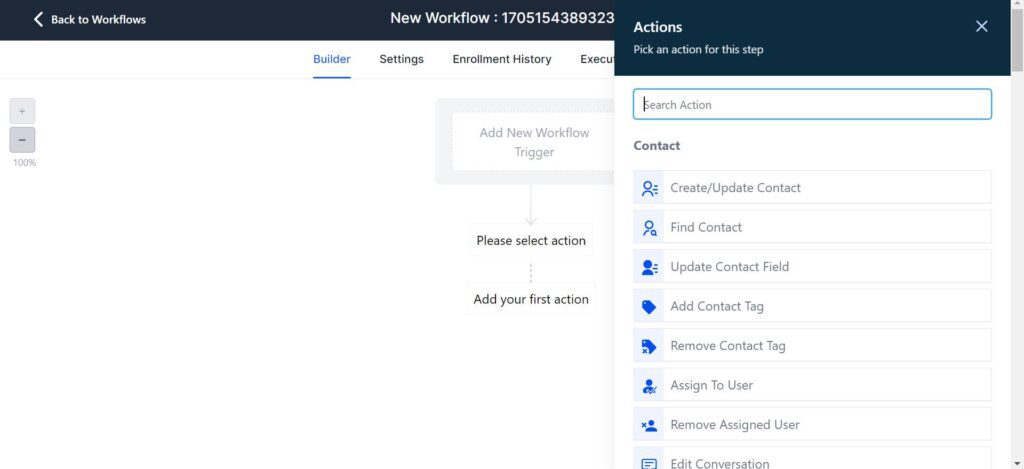The height and width of the screenshot is (469, 1024).
Task: Click the Update Contact Field icon
Action: (650, 267)
